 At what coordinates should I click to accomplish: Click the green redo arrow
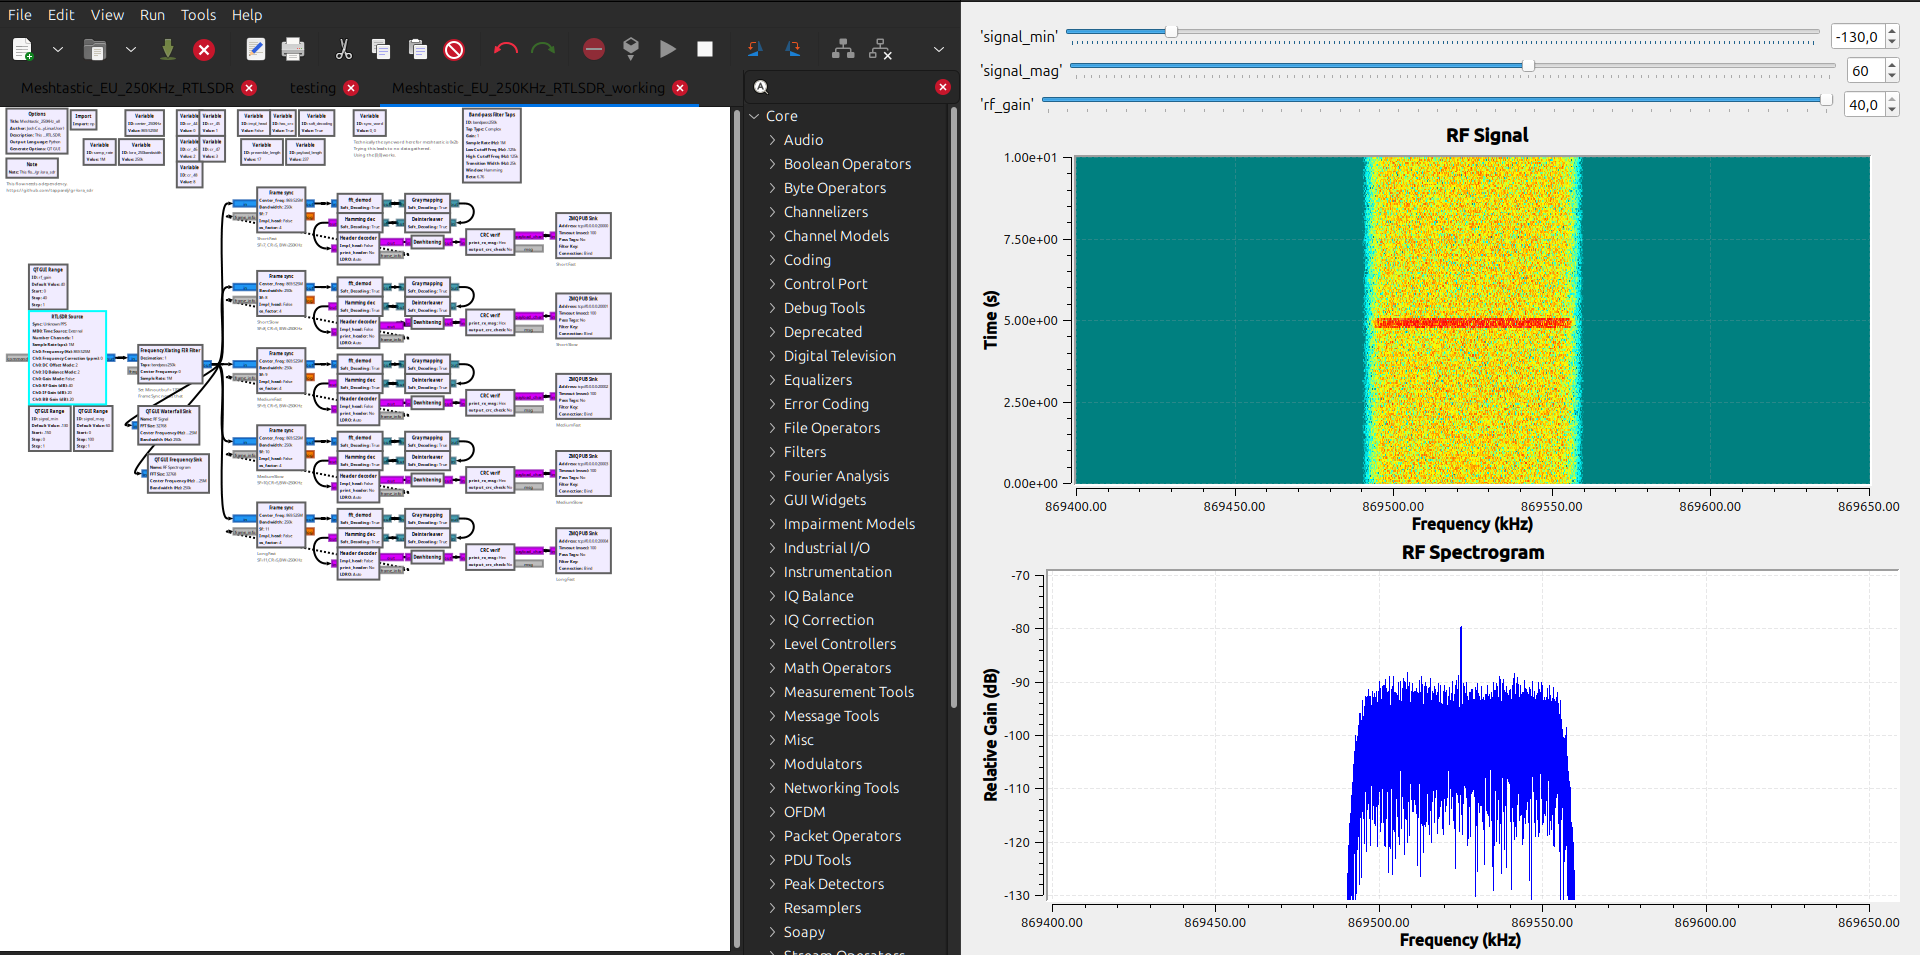543,49
